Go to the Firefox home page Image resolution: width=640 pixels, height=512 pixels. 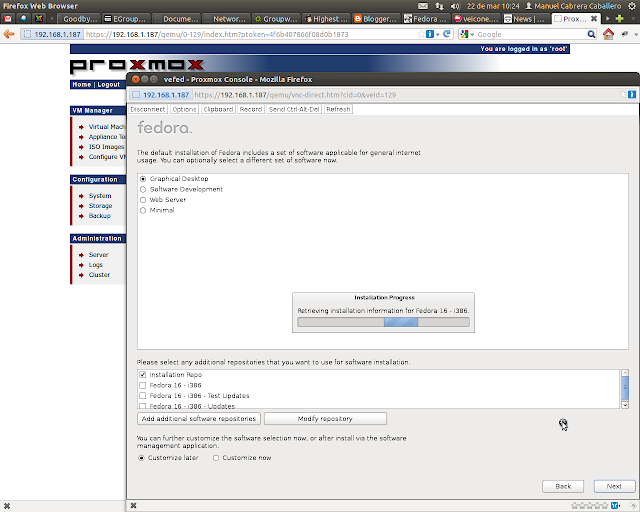point(608,34)
